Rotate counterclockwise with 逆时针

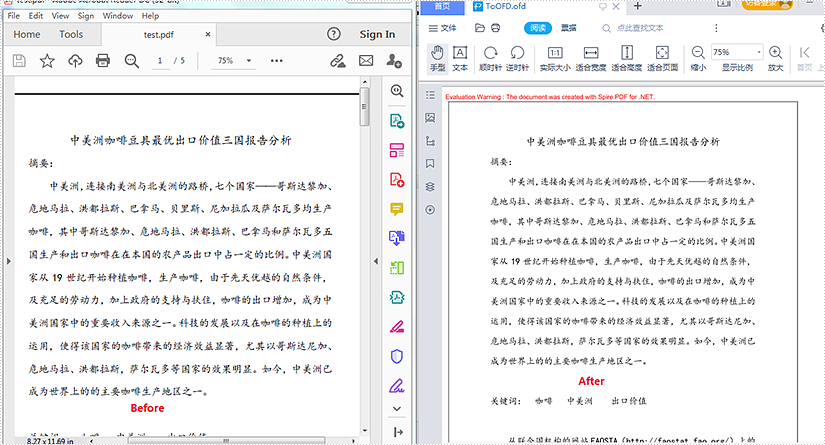click(x=517, y=58)
